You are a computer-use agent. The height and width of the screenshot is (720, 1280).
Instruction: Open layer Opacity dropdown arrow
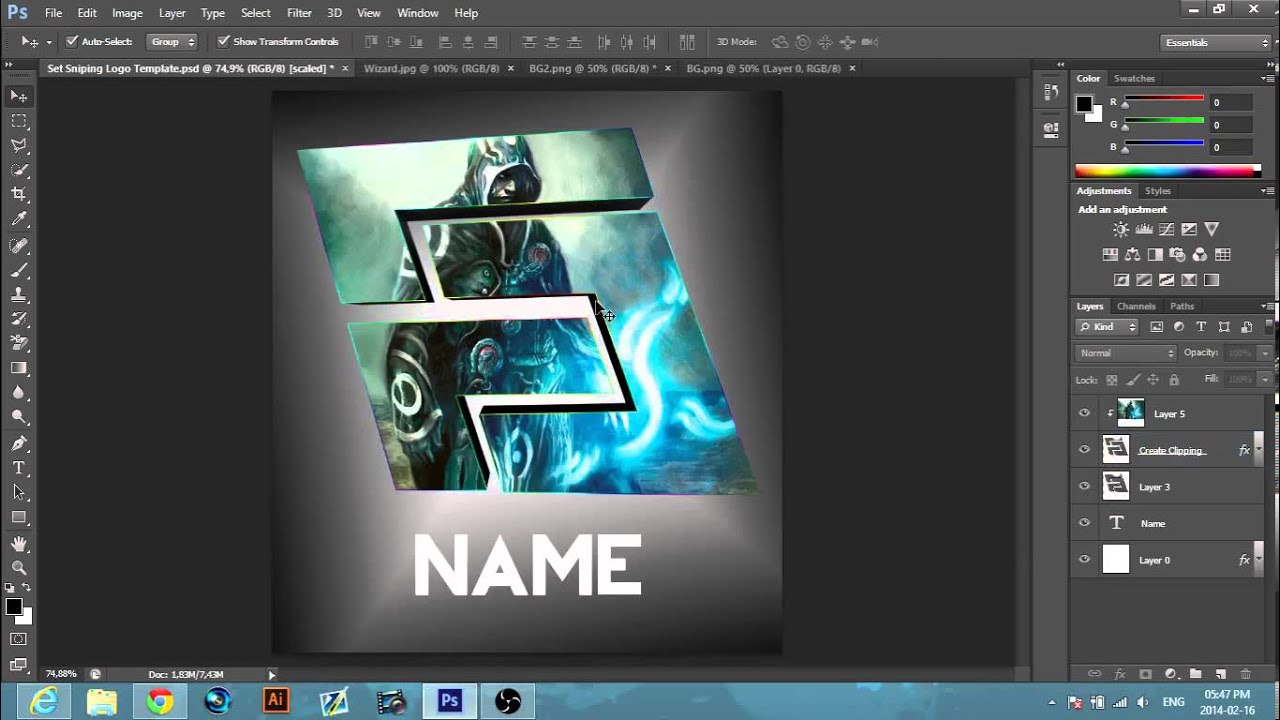coord(1265,353)
